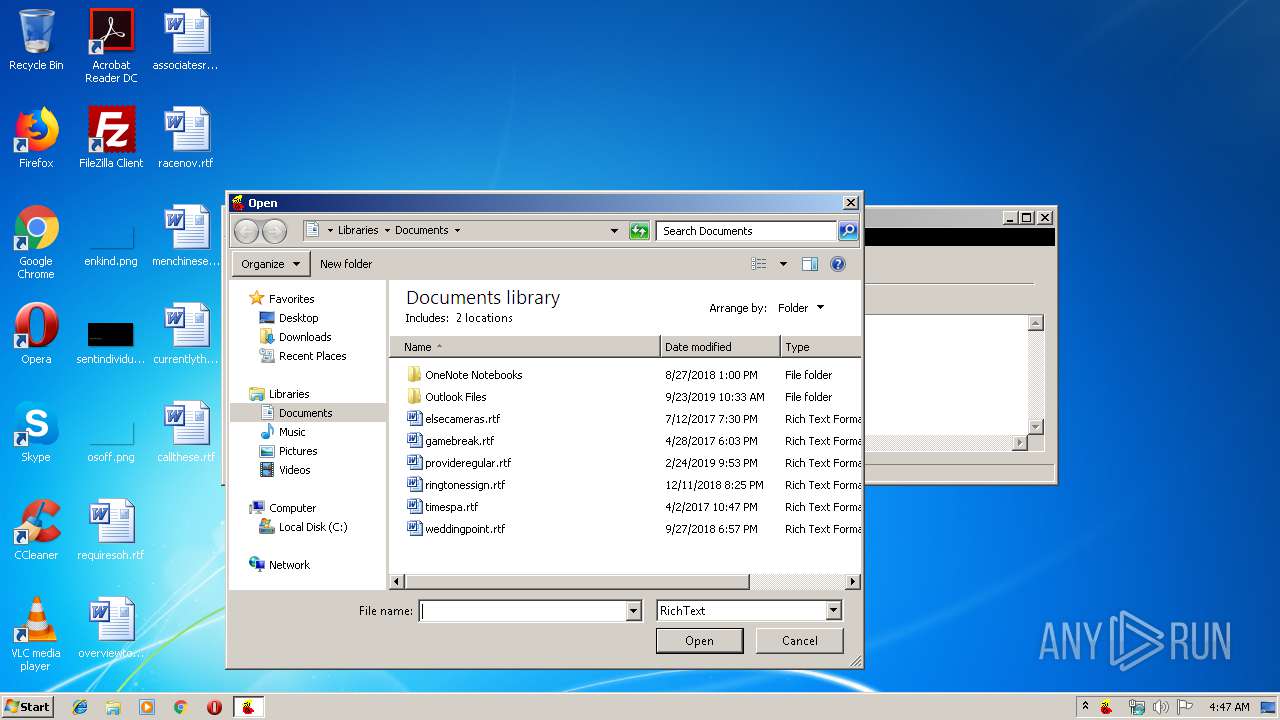
Task: Click the Back navigation arrow in Open dialog
Action: coord(246,231)
